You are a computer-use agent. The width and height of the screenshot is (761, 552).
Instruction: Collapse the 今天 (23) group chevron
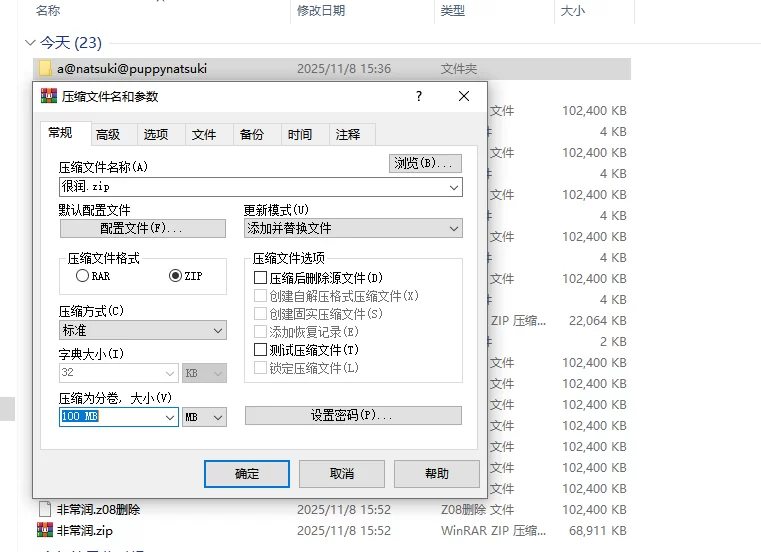(28, 43)
